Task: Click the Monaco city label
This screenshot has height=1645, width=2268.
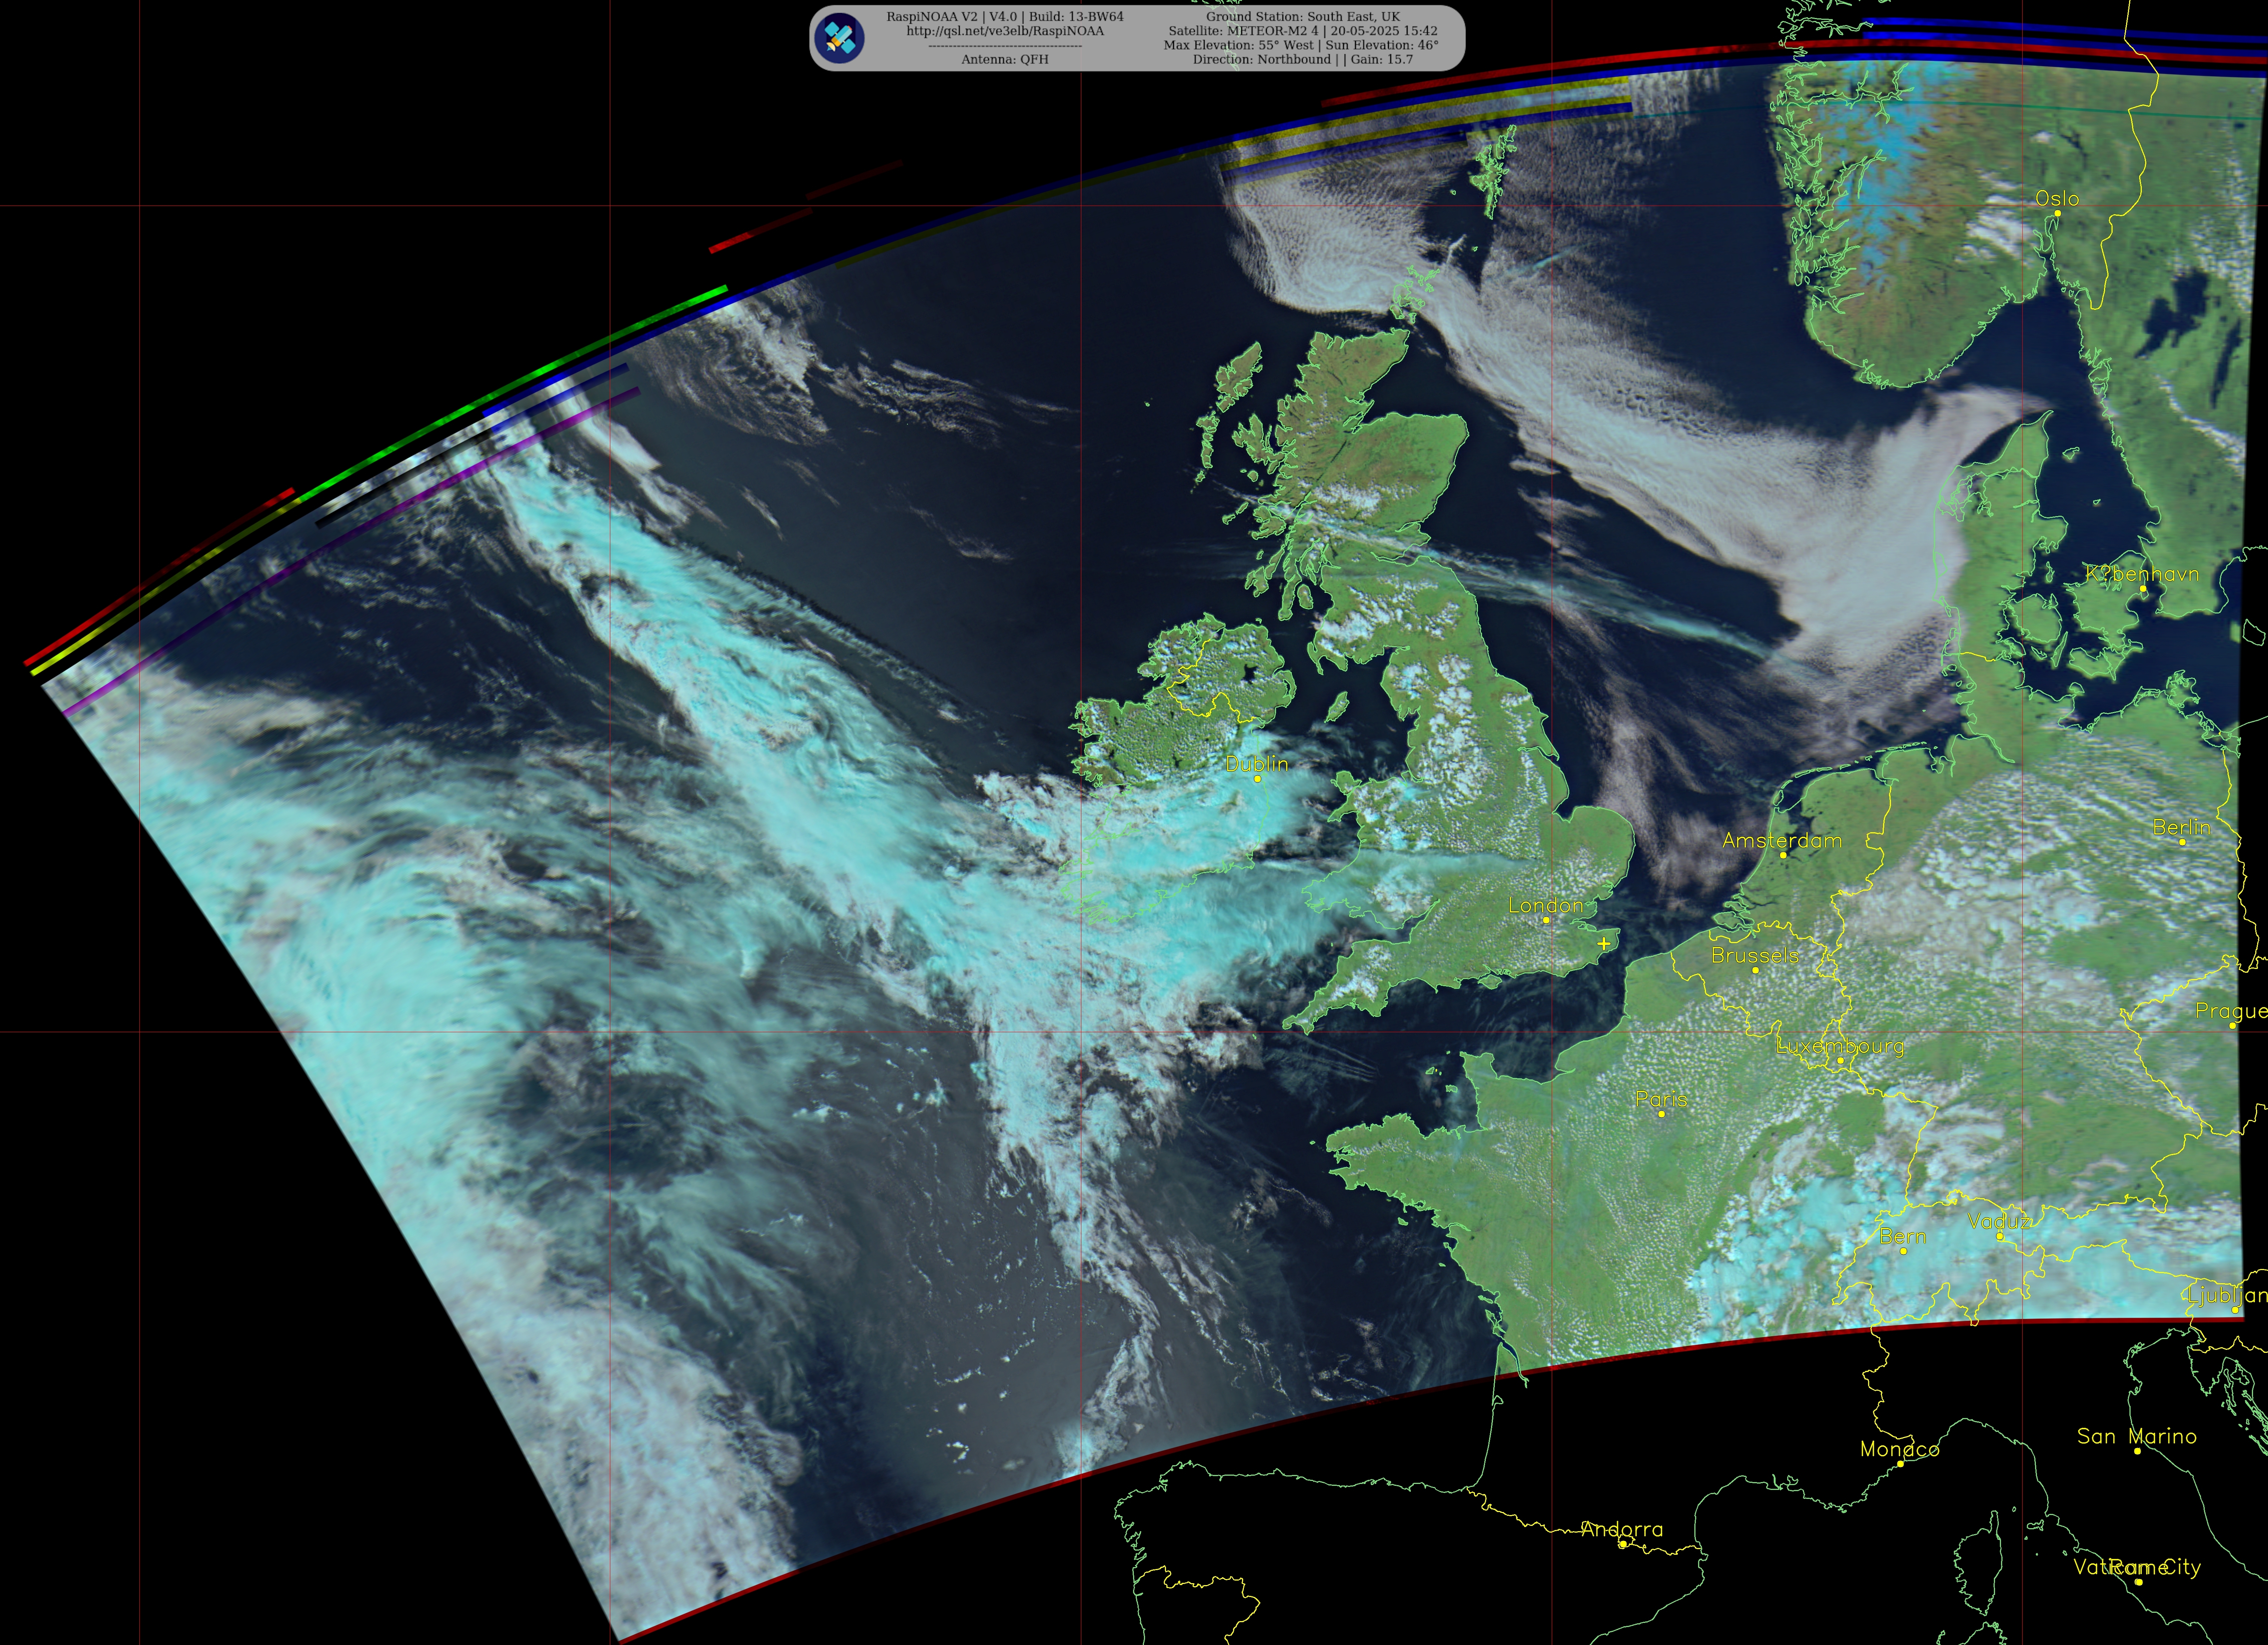Action: pos(1900,1449)
